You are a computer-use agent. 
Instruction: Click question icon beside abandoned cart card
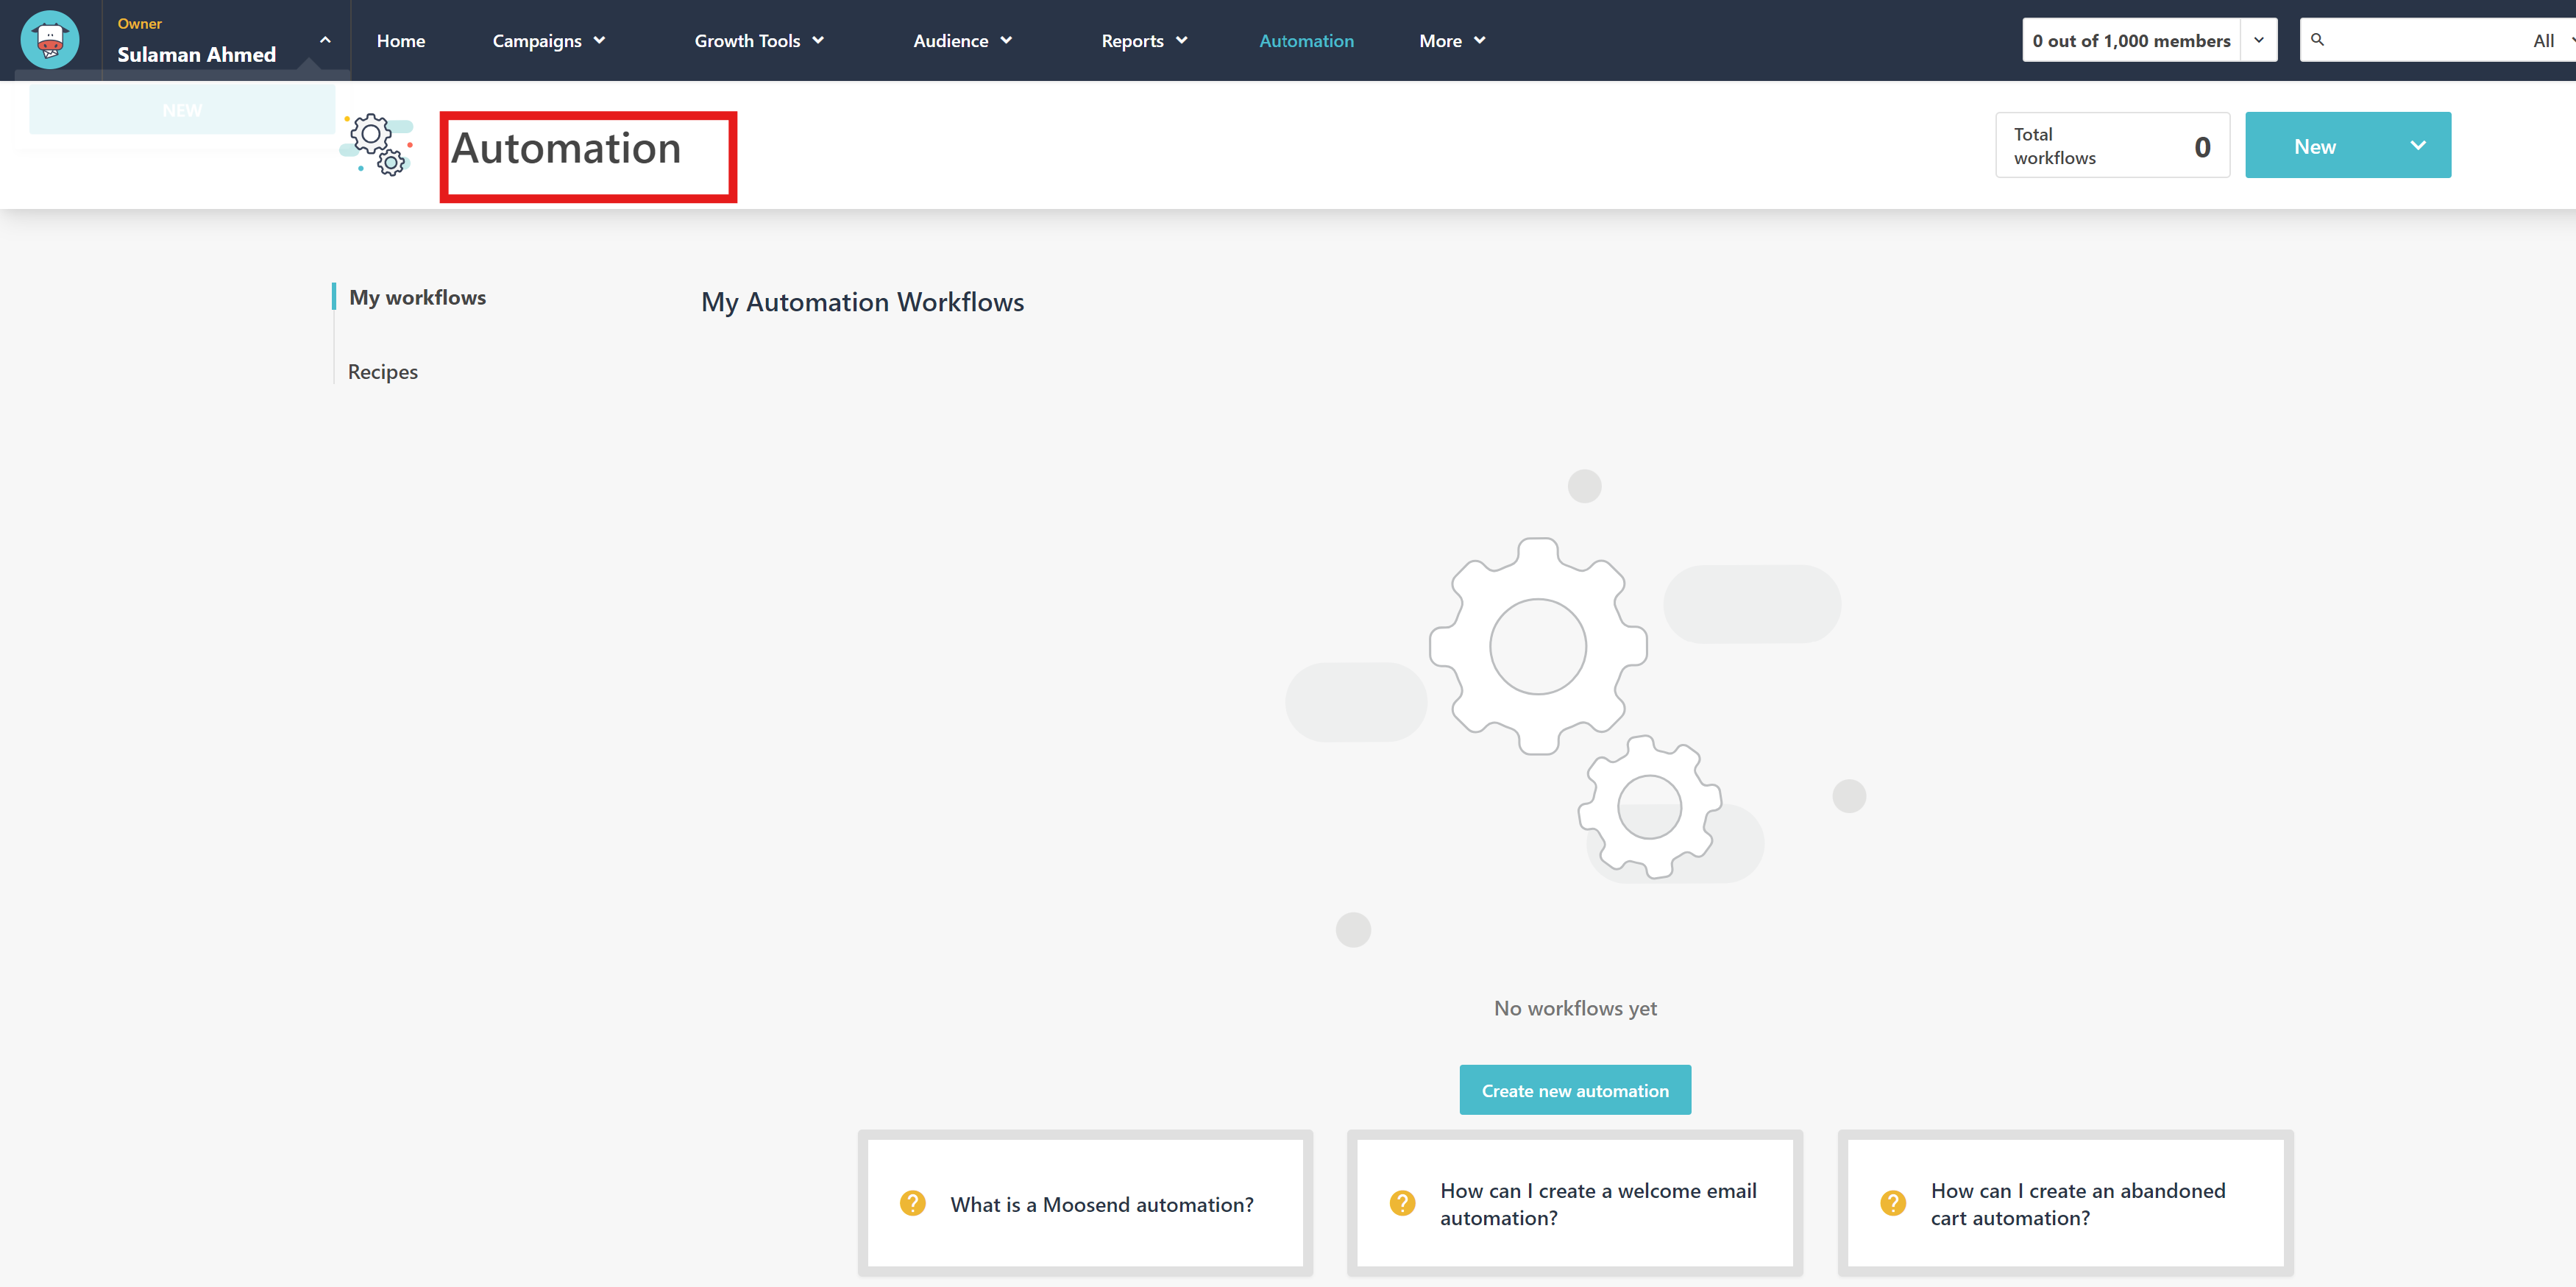click(1892, 1203)
